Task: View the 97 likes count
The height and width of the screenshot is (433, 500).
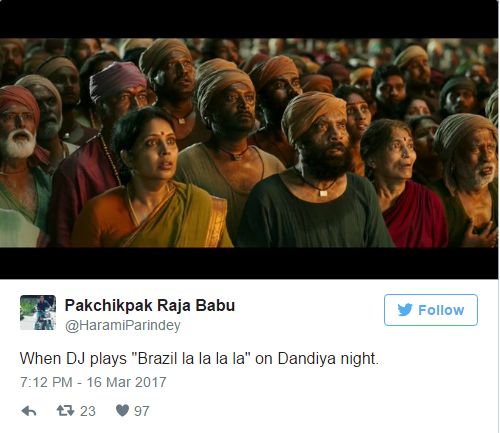Action: pyautogui.click(x=142, y=411)
